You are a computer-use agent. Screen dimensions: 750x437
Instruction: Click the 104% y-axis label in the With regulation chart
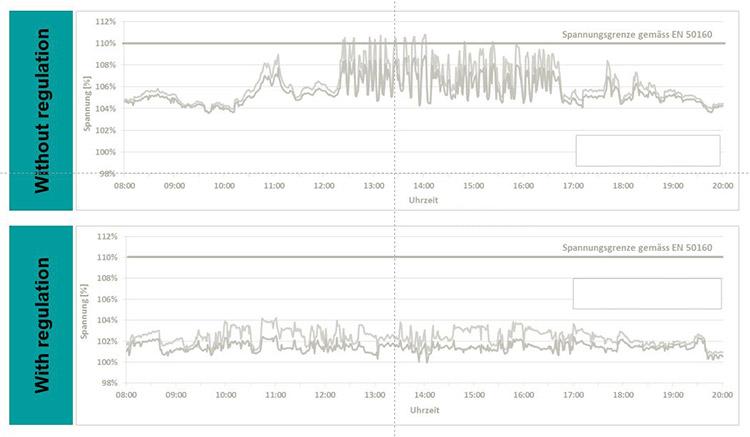click(x=106, y=320)
